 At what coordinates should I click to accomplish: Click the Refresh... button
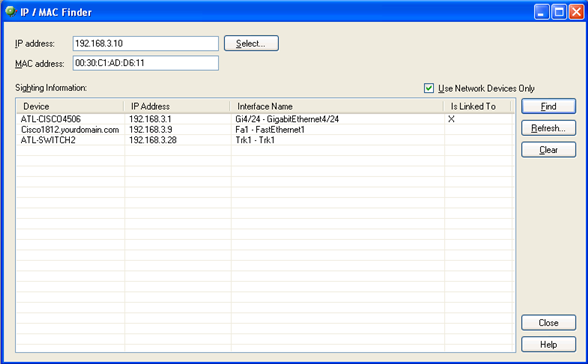[548, 128]
